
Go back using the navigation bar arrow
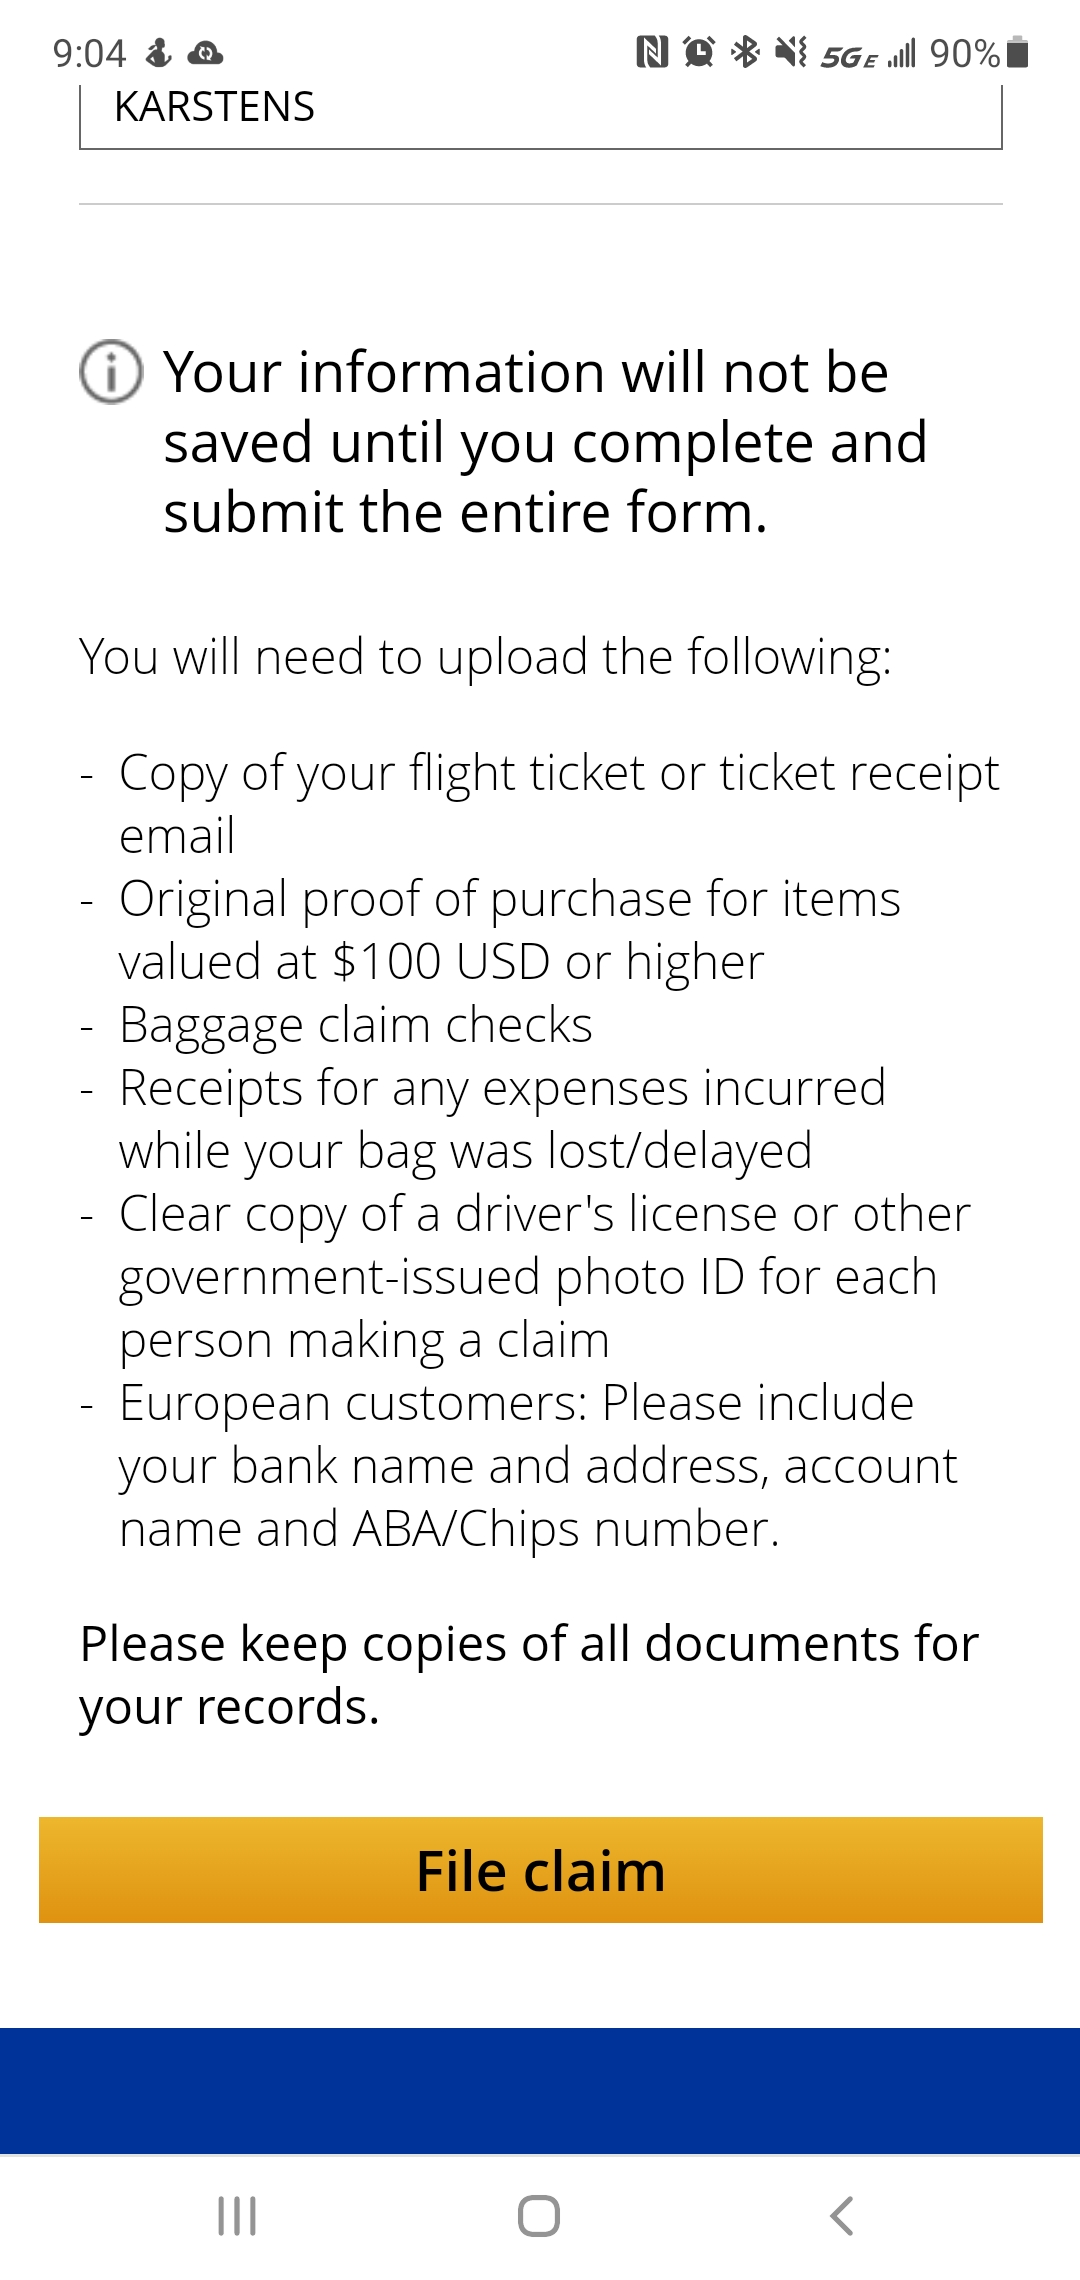tap(842, 2216)
